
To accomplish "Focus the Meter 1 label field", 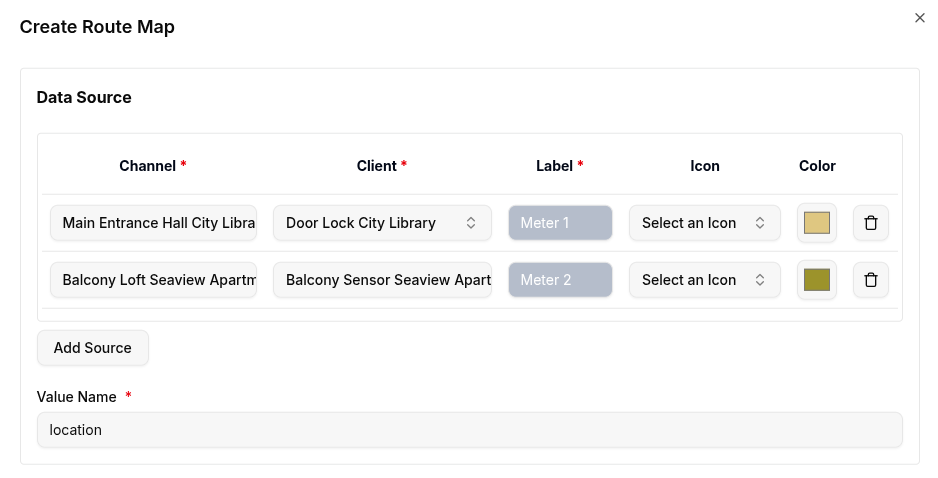I will 560,223.
